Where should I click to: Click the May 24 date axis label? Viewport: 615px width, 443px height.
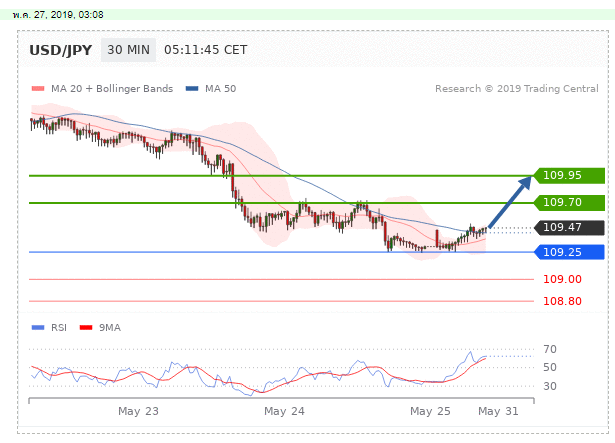284,411
